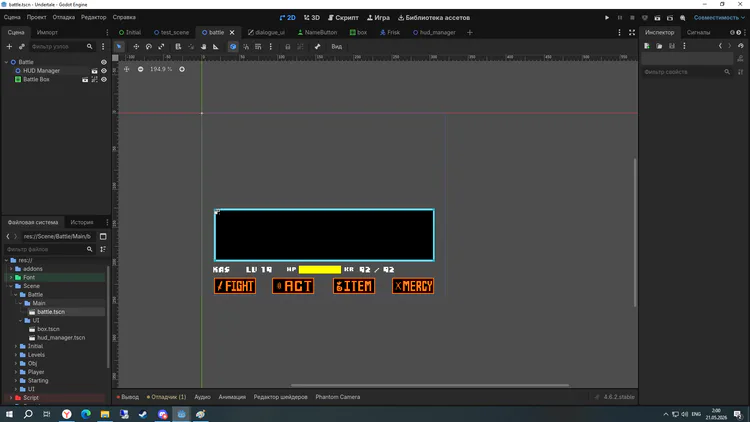Expand the Levels folder
Image resolution: width=750 pixels, height=422 pixels.
(x=16, y=355)
